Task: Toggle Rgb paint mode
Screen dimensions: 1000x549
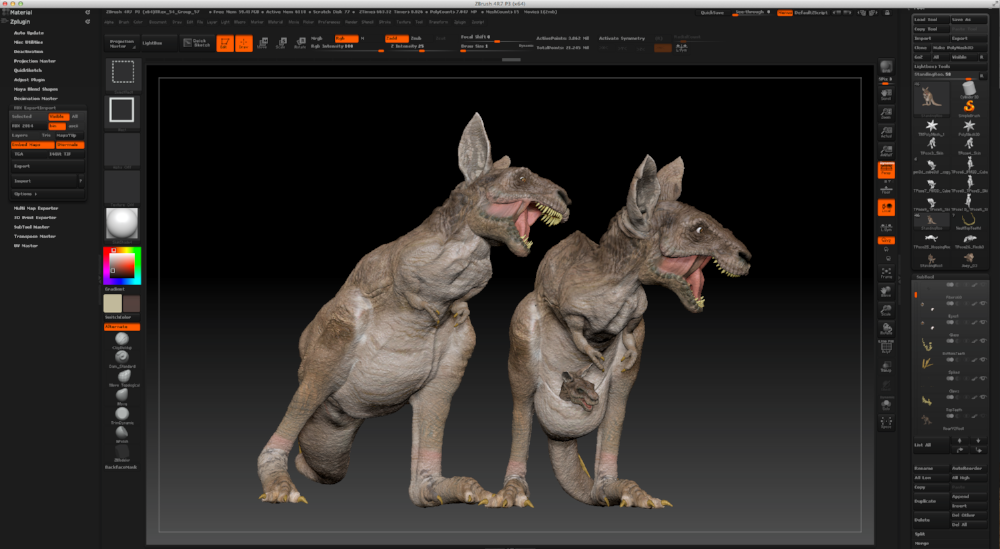Action: coord(346,39)
